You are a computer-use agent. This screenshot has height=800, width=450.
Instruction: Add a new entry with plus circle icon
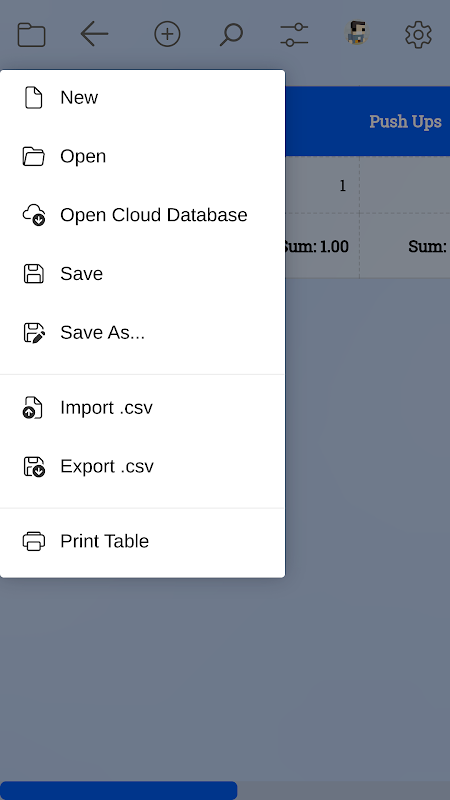[167, 35]
